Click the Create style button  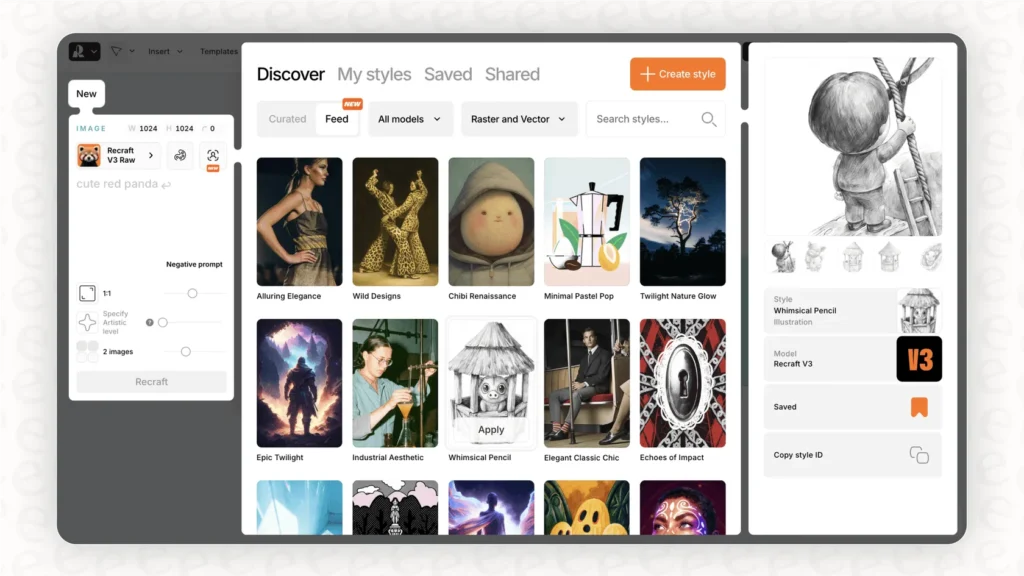click(677, 74)
